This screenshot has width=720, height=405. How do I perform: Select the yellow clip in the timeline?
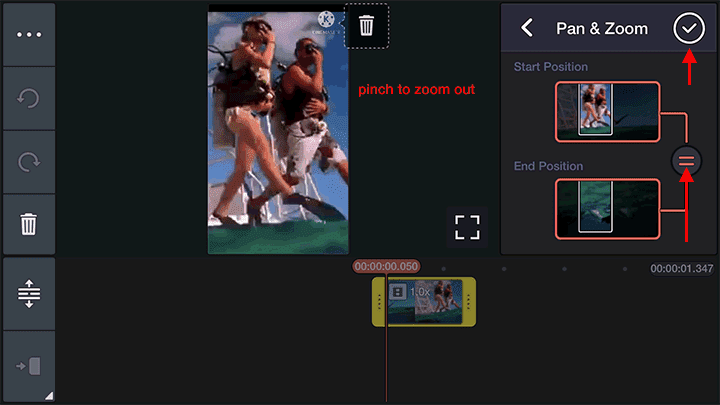point(424,302)
